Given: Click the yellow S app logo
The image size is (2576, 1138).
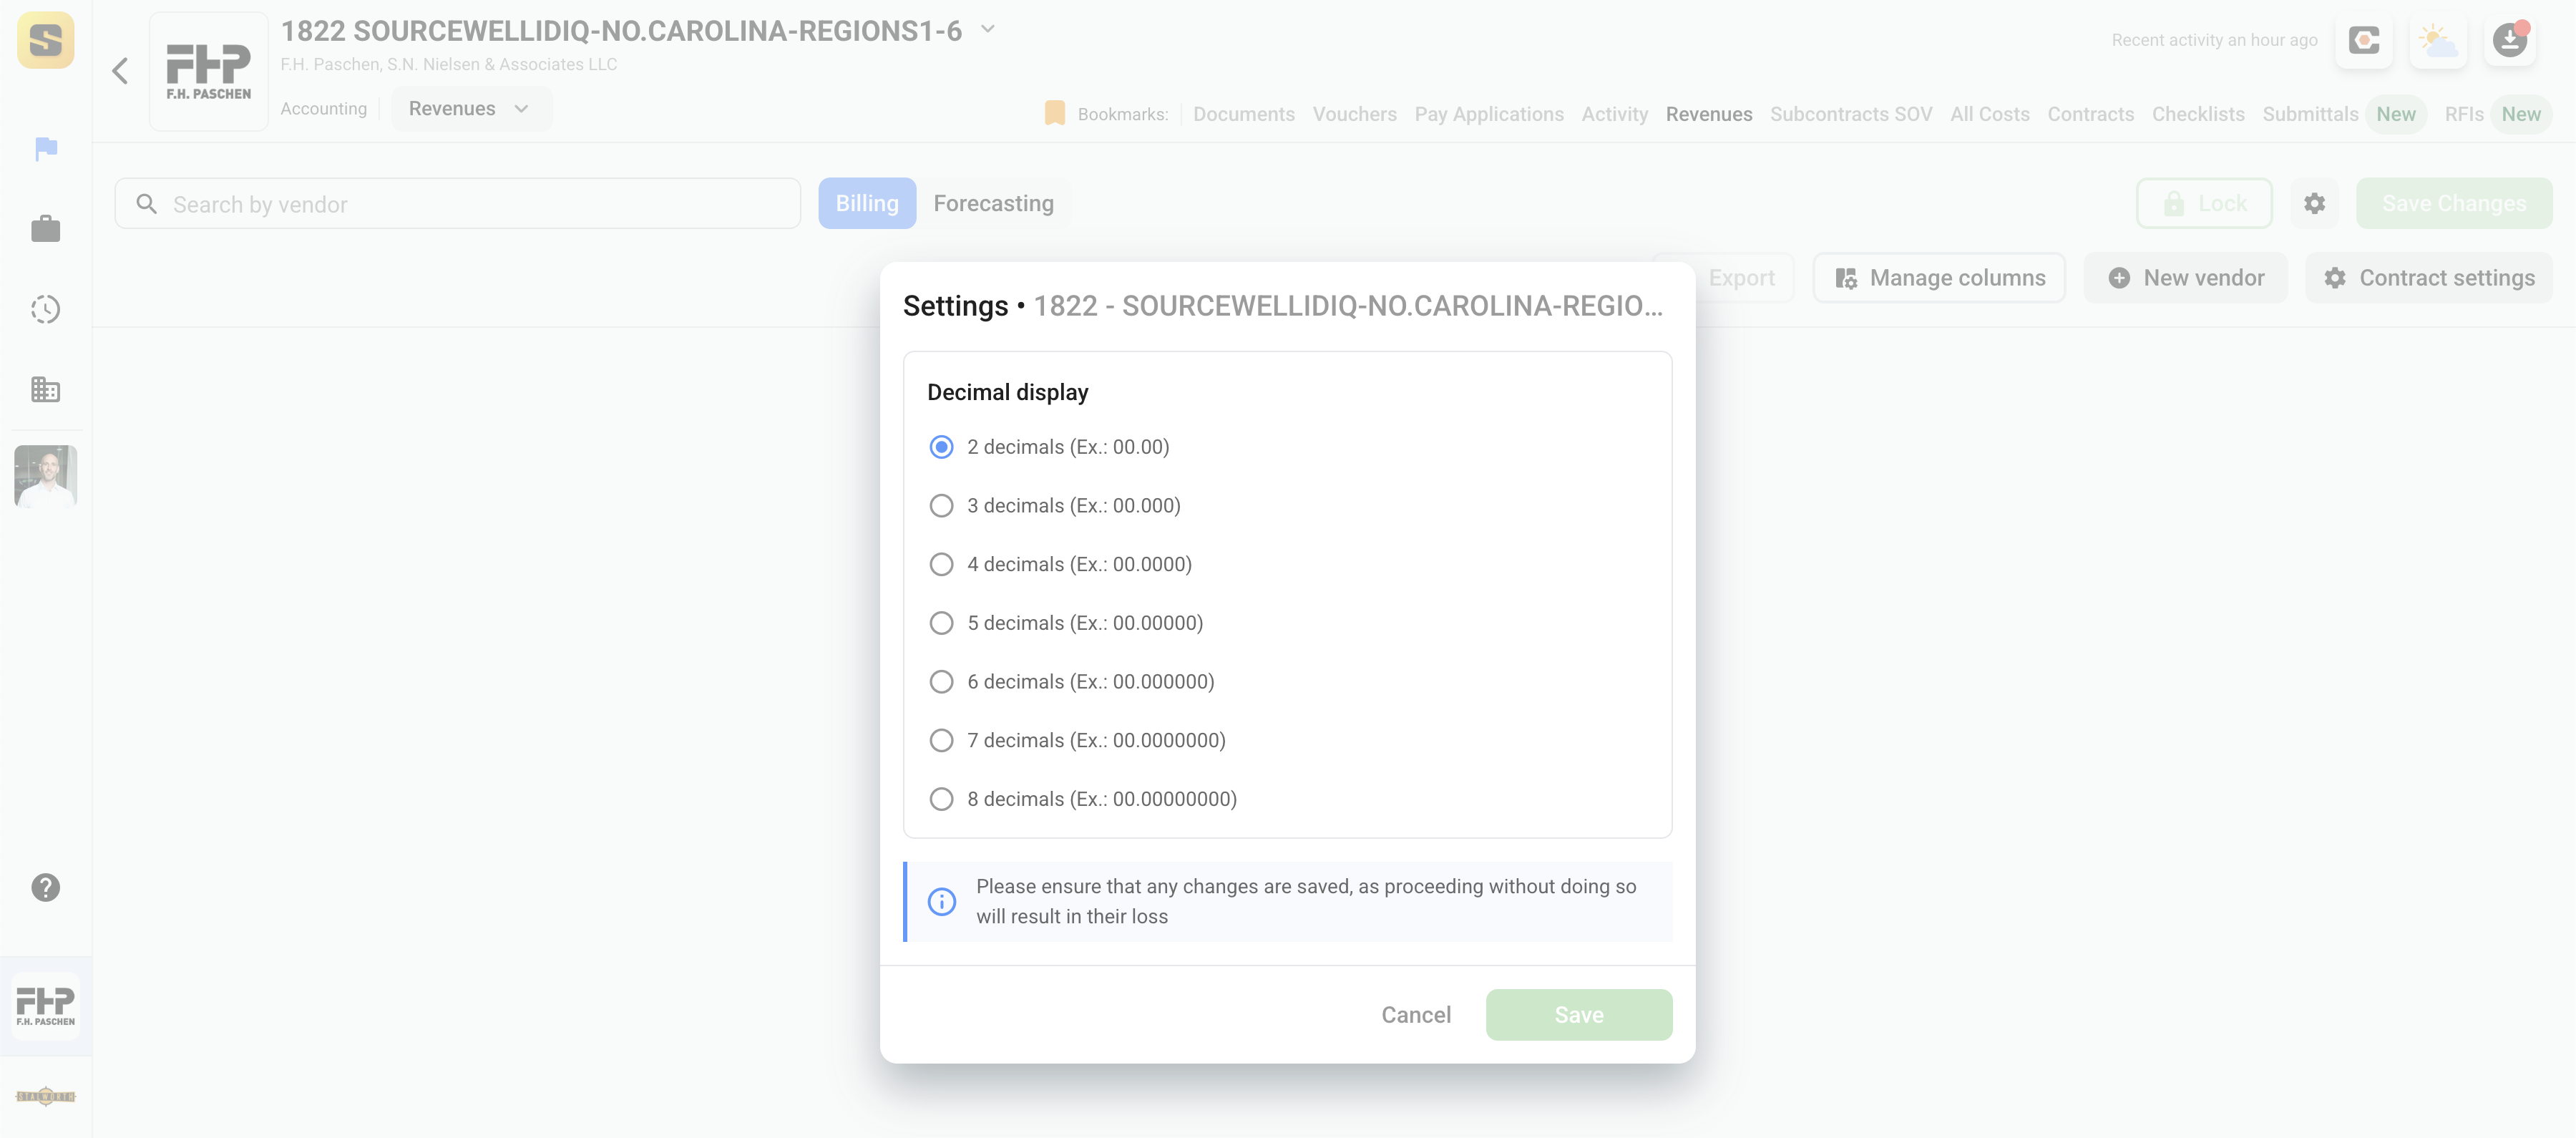Looking at the screenshot, I should click(x=46, y=40).
